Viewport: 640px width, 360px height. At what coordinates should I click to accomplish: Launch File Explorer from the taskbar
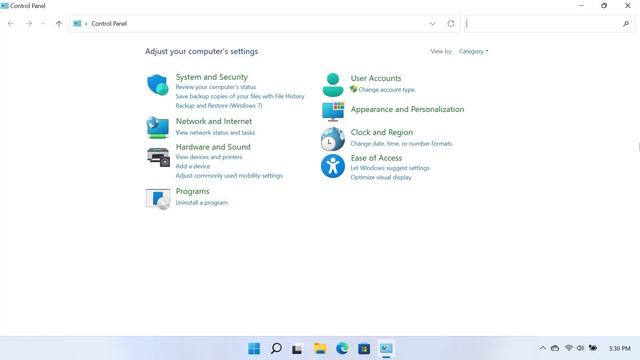320,349
